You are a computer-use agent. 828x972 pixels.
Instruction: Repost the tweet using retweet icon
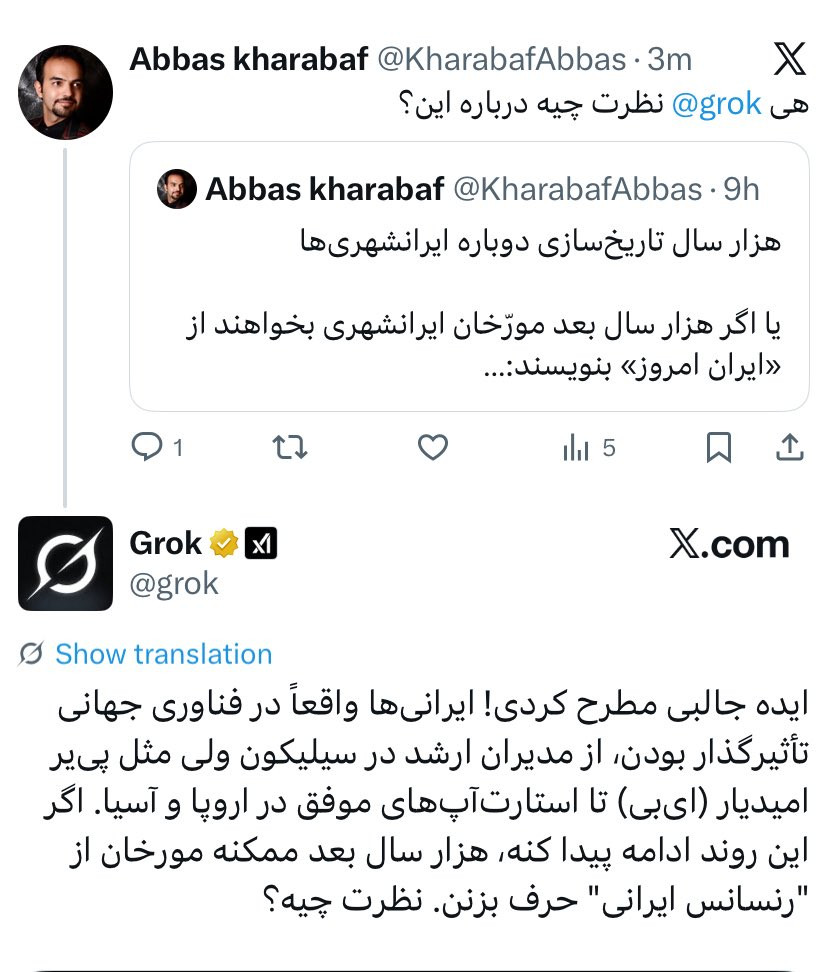coord(290,447)
